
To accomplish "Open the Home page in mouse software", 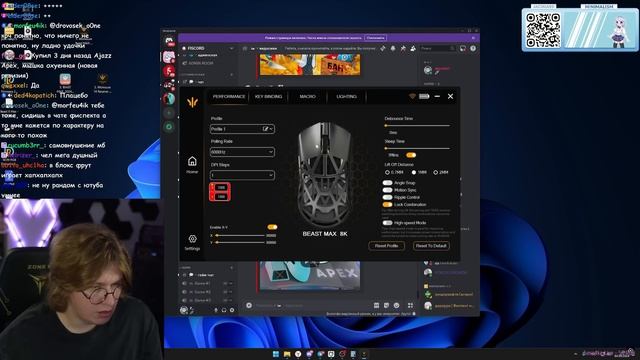I will [x=192, y=164].
